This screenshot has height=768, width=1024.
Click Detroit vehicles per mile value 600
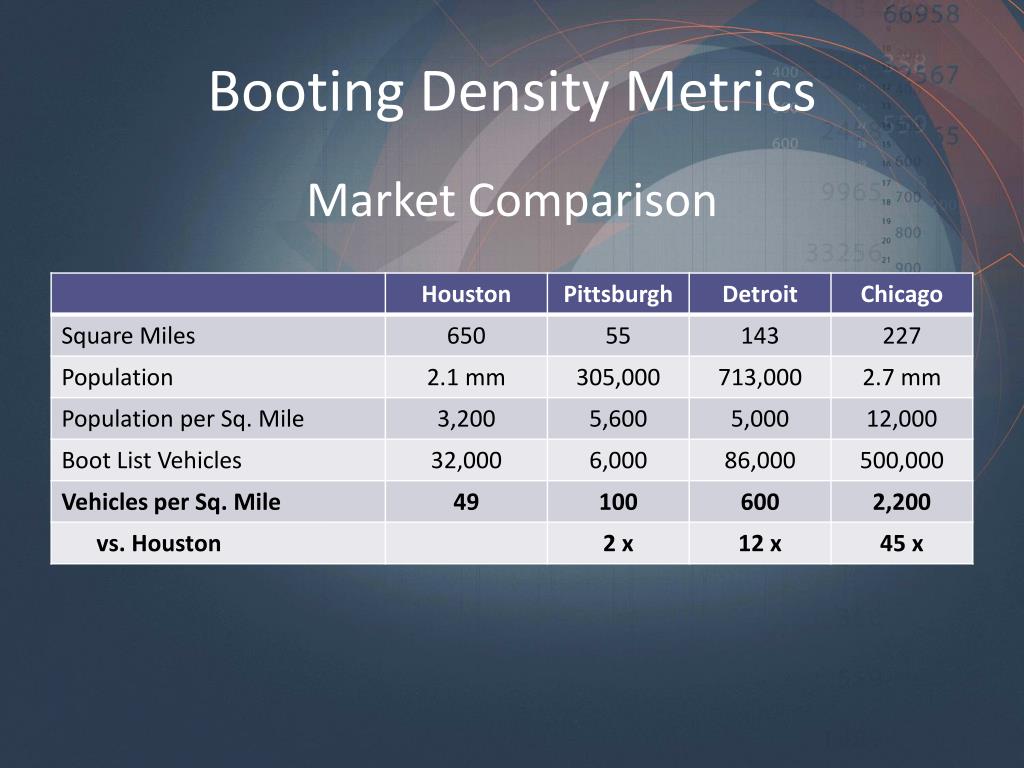[760, 502]
